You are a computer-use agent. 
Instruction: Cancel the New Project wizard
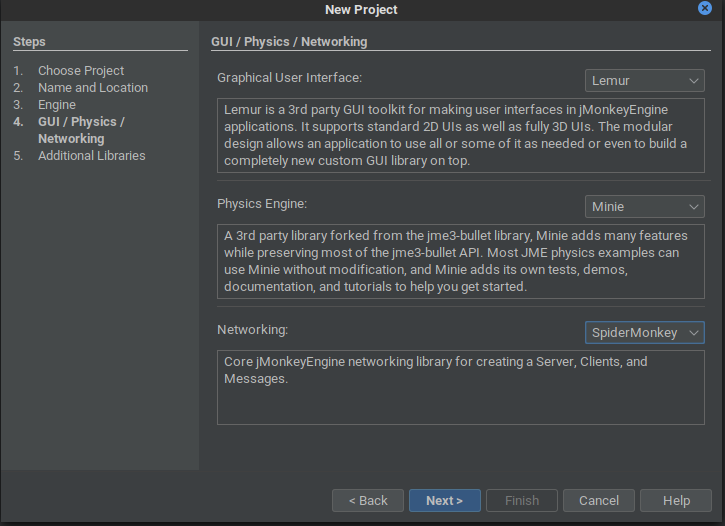[599, 501]
